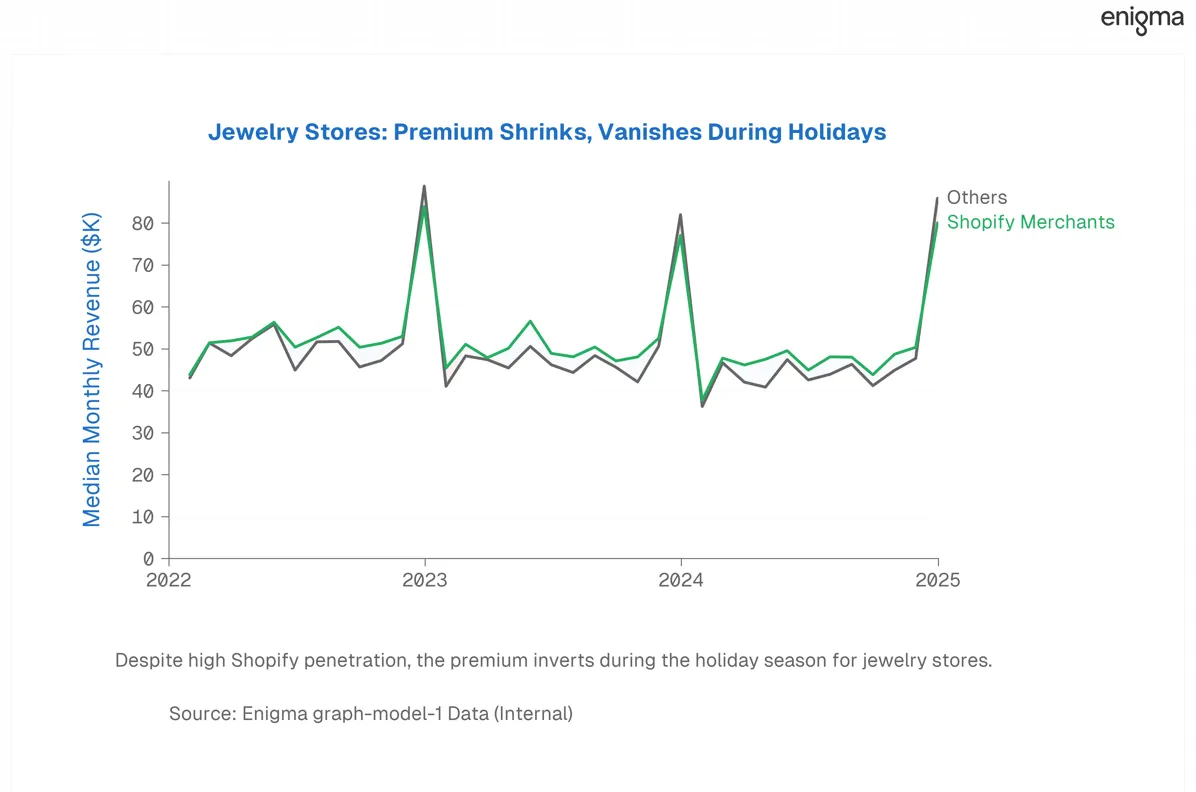This screenshot has height=792, width=1196.
Task: Click the 2024 holiday peak on the chart
Action: point(680,215)
